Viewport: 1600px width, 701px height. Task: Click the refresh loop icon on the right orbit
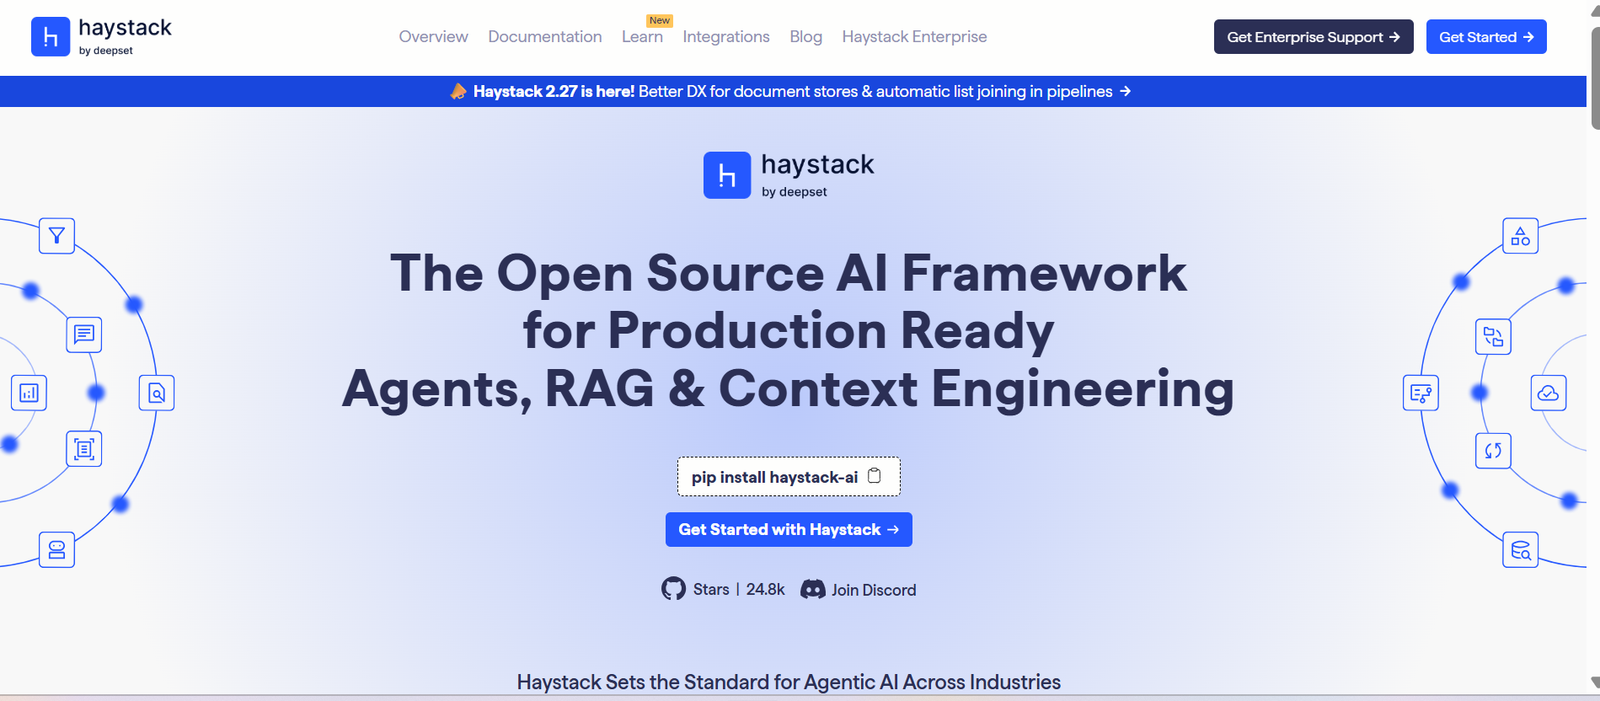click(1493, 450)
